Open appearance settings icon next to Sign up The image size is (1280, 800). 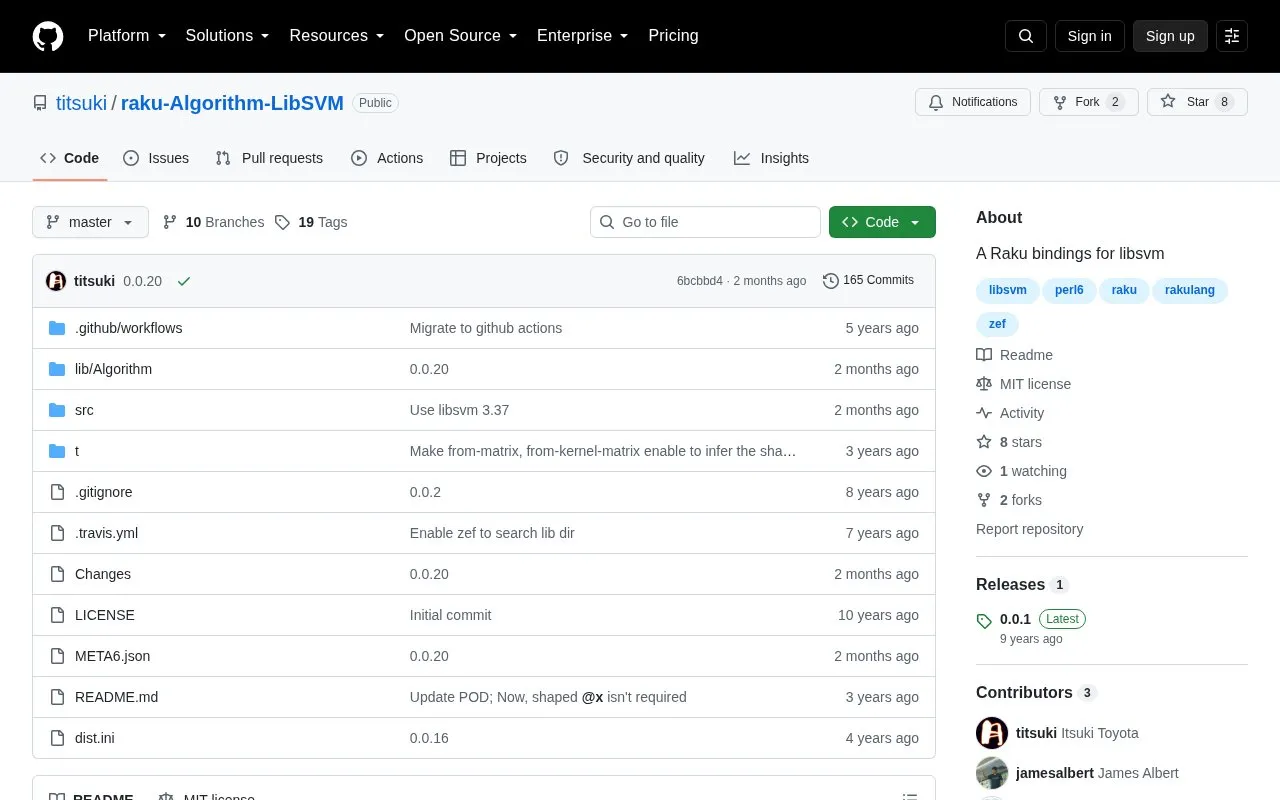(x=1232, y=36)
